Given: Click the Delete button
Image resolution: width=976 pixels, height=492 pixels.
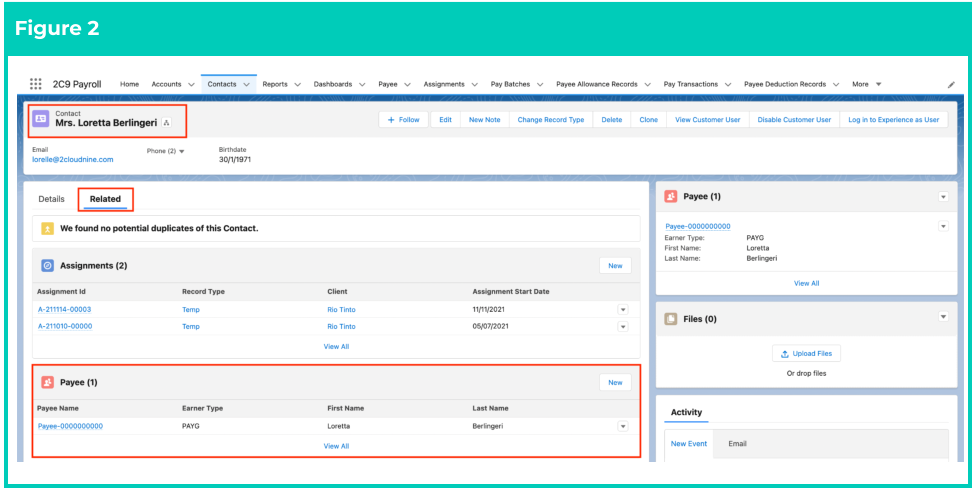Looking at the screenshot, I should point(612,120).
